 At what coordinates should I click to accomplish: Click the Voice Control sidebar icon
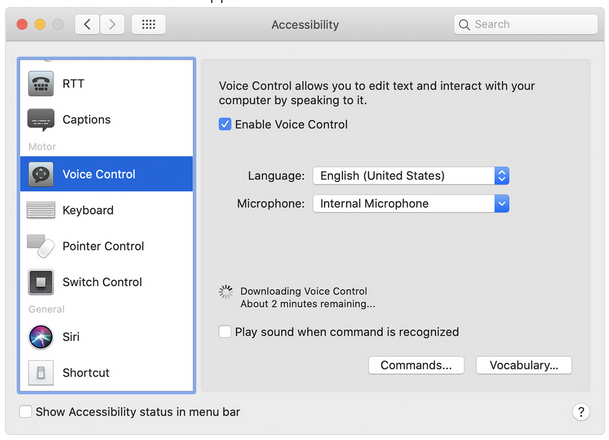coord(41,174)
